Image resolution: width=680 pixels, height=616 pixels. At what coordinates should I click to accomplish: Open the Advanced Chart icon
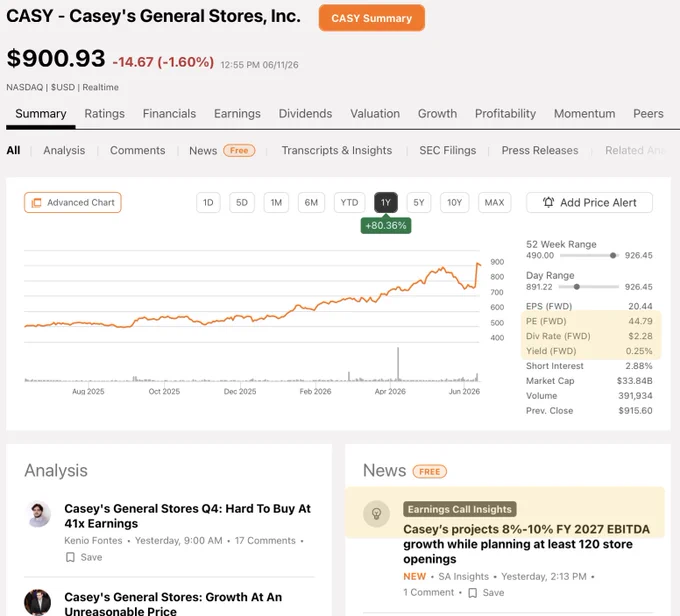click(36, 203)
